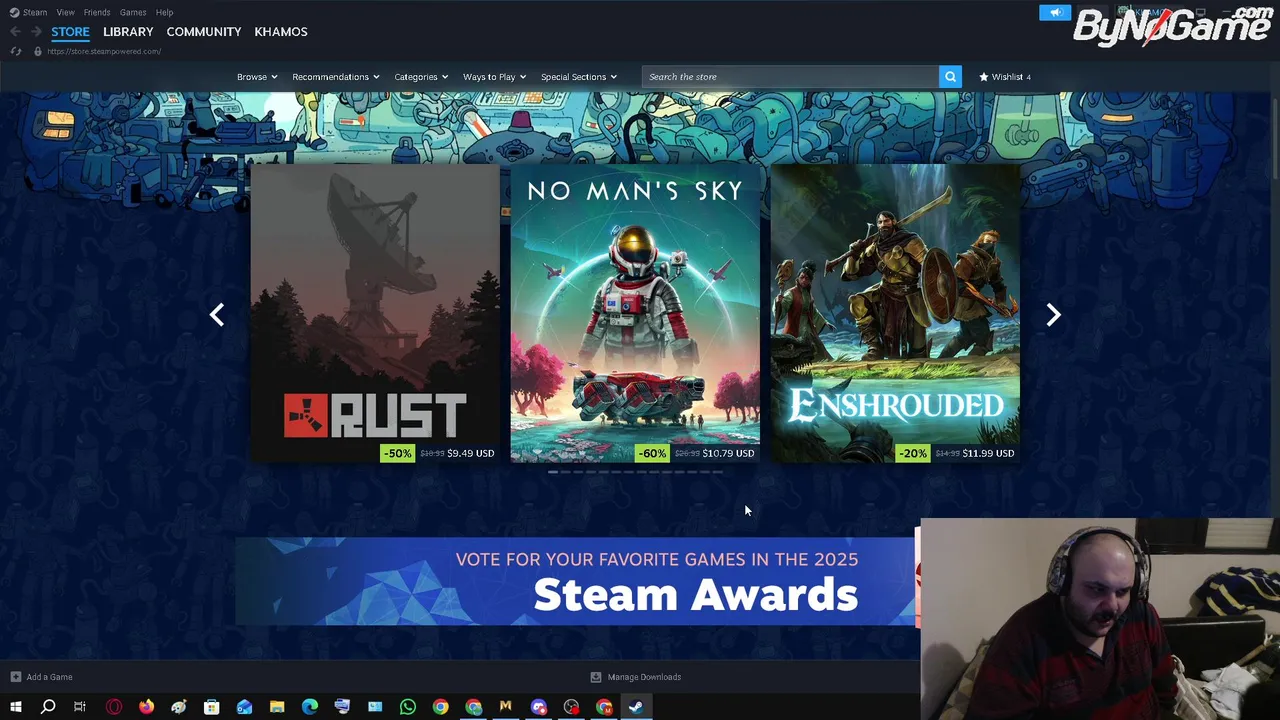Expand the Recommendations dropdown

click(x=336, y=77)
